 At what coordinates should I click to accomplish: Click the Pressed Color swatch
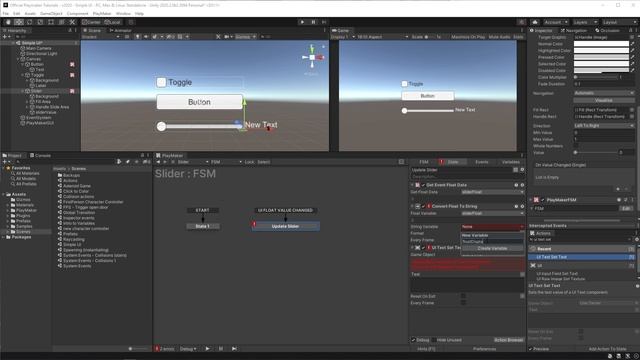(x=602, y=57)
